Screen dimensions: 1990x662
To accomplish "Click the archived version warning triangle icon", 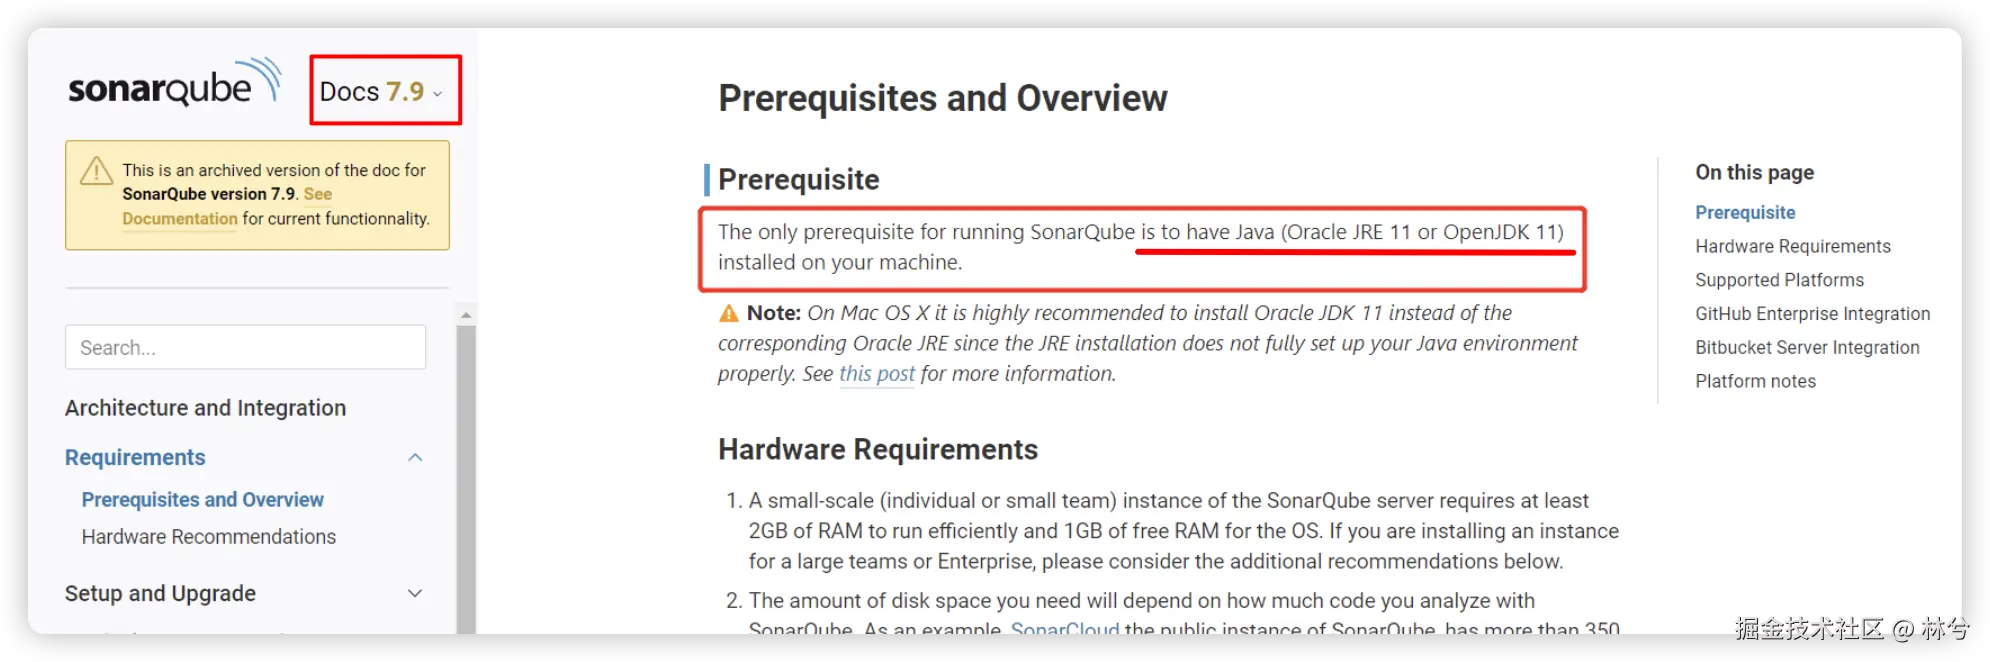I will (96, 171).
